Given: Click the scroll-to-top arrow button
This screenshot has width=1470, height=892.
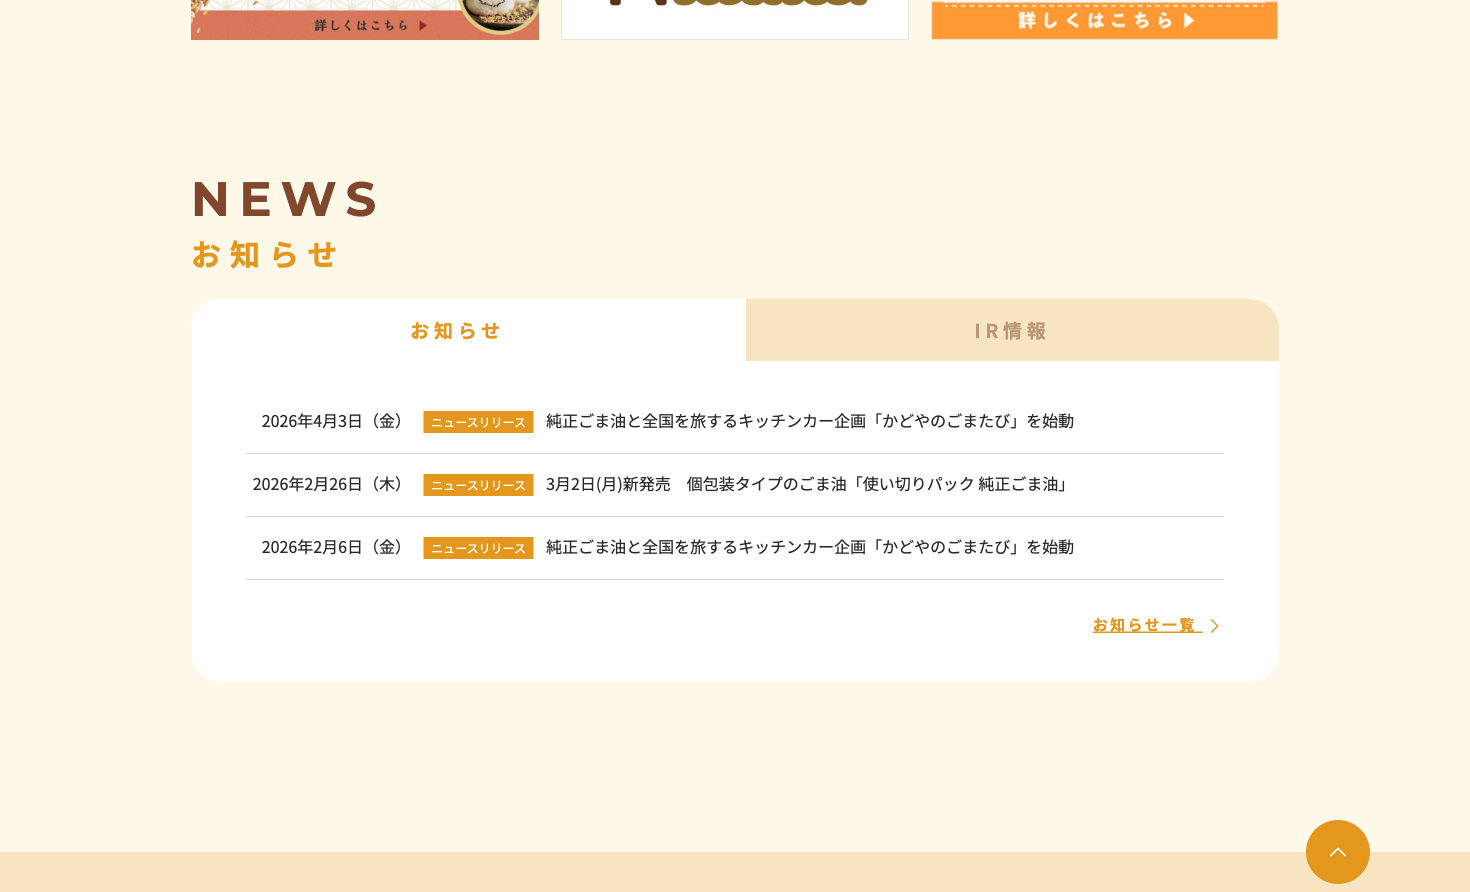Looking at the screenshot, I should coord(1337,852).
